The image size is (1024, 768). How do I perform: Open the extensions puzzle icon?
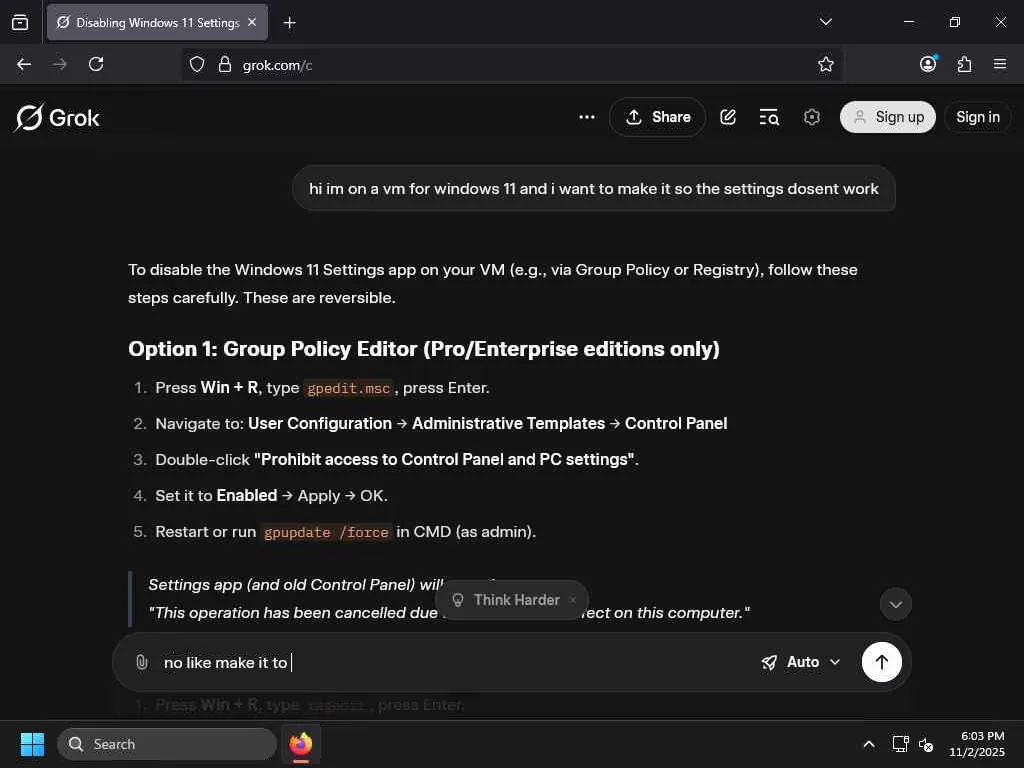click(x=964, y=64)
